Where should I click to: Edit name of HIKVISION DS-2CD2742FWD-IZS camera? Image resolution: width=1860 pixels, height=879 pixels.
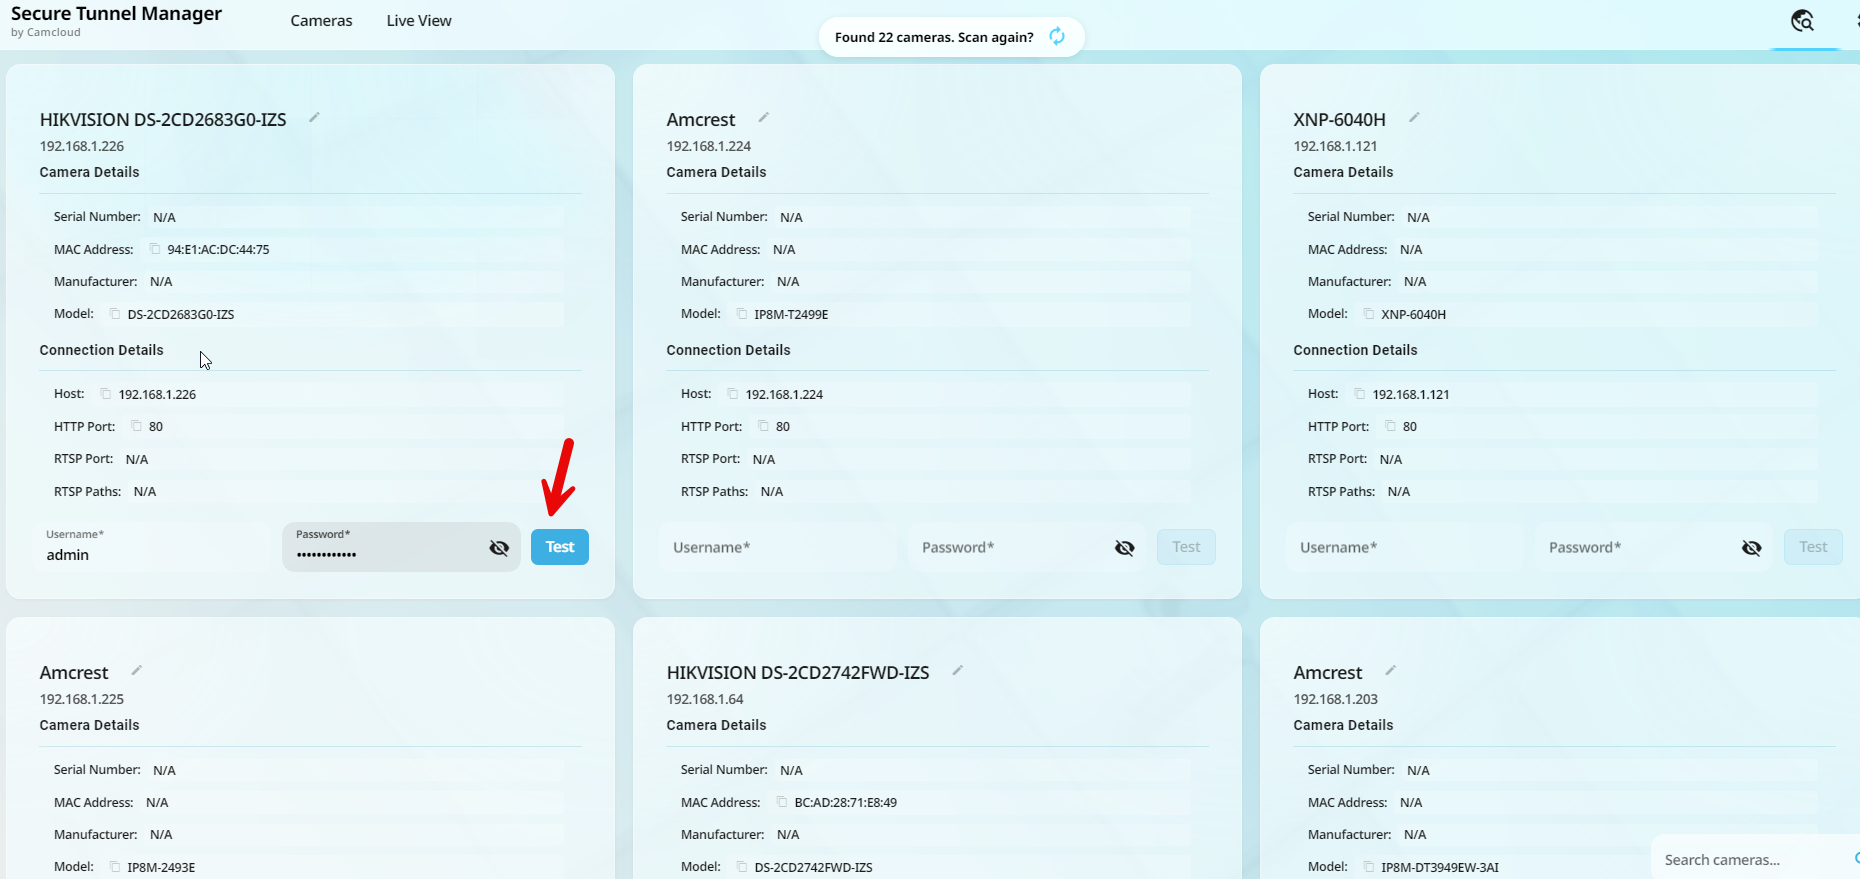click(x=957, y=670)
